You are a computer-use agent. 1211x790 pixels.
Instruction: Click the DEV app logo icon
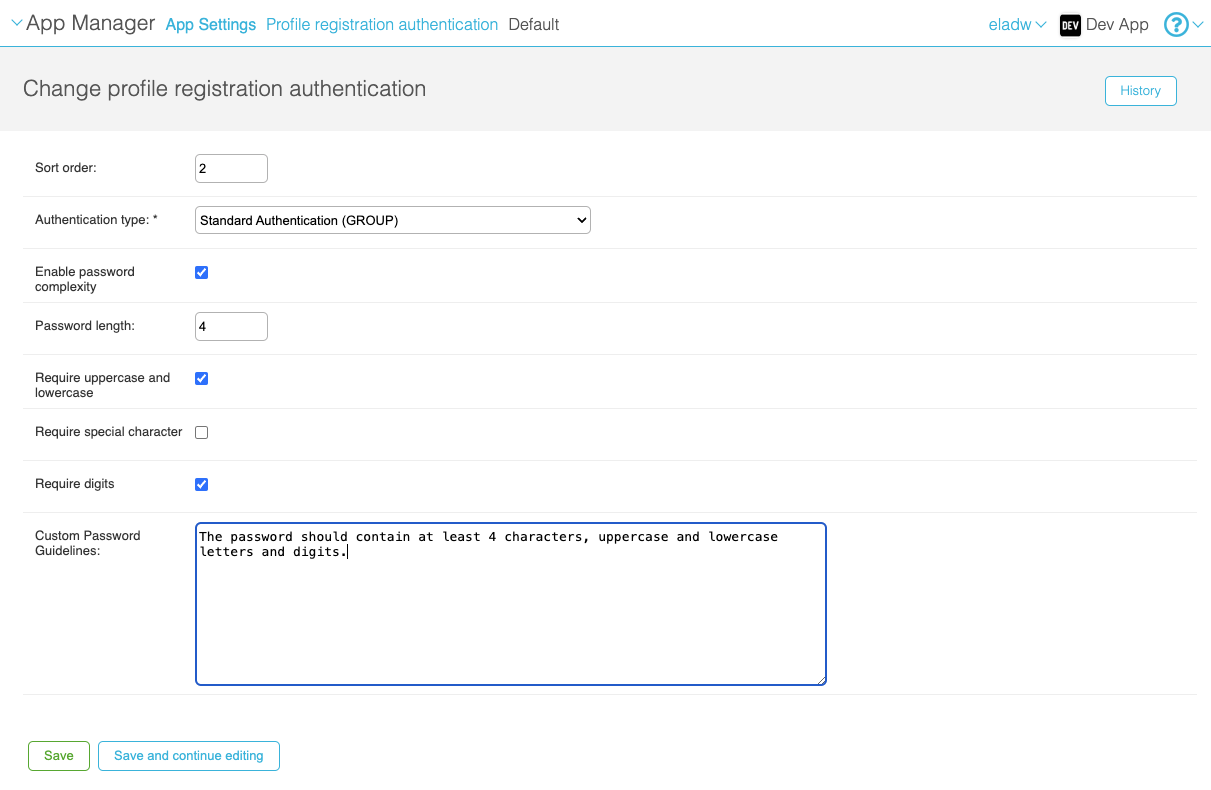point(1070,25)
